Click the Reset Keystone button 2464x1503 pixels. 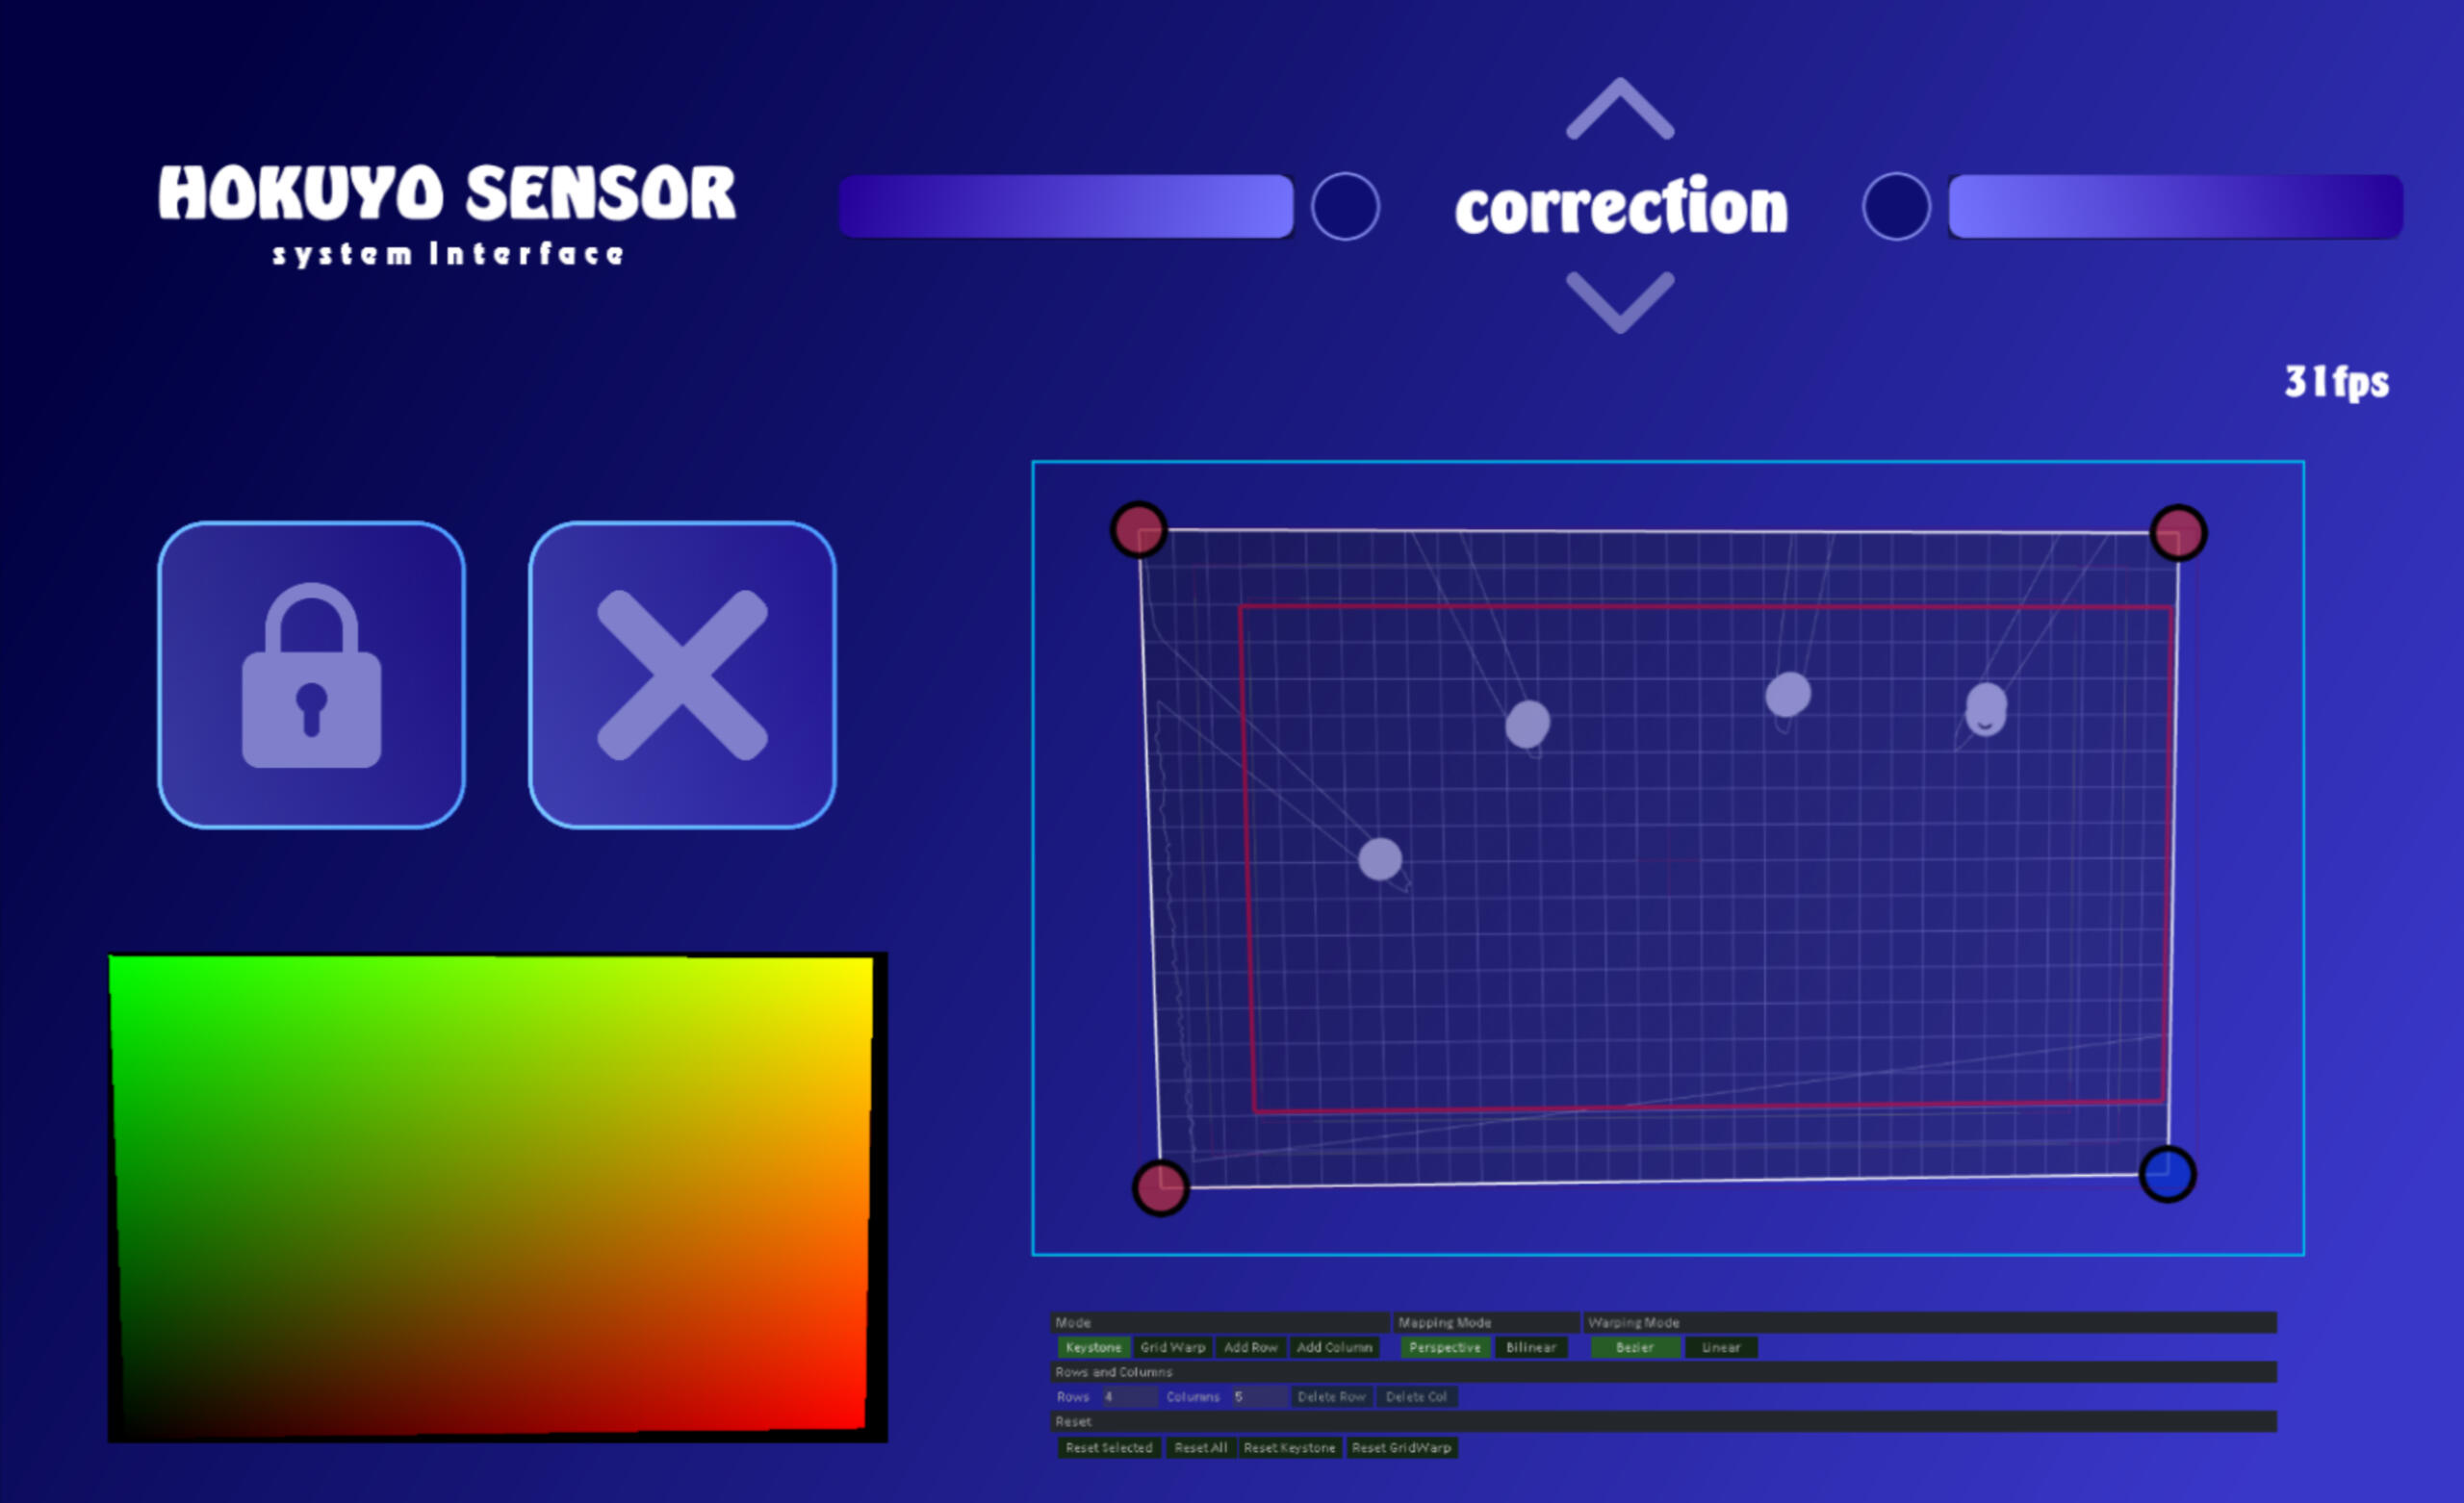pyautogui.click(x=1289, y=1447)
